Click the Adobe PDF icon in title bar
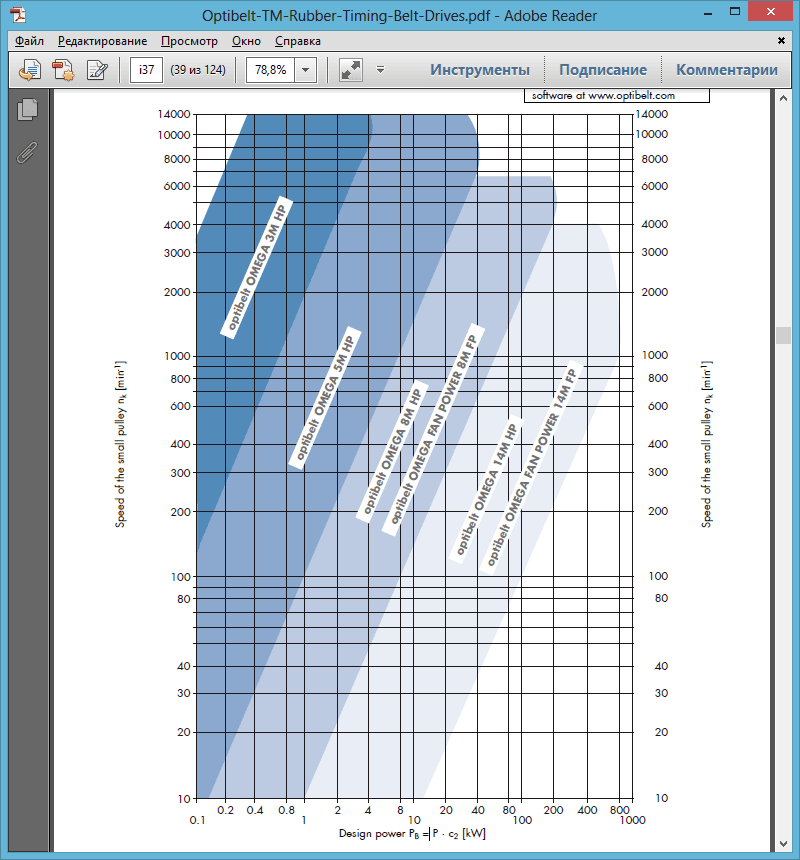Viewport: 800px width, 860px height. point(18,15)
